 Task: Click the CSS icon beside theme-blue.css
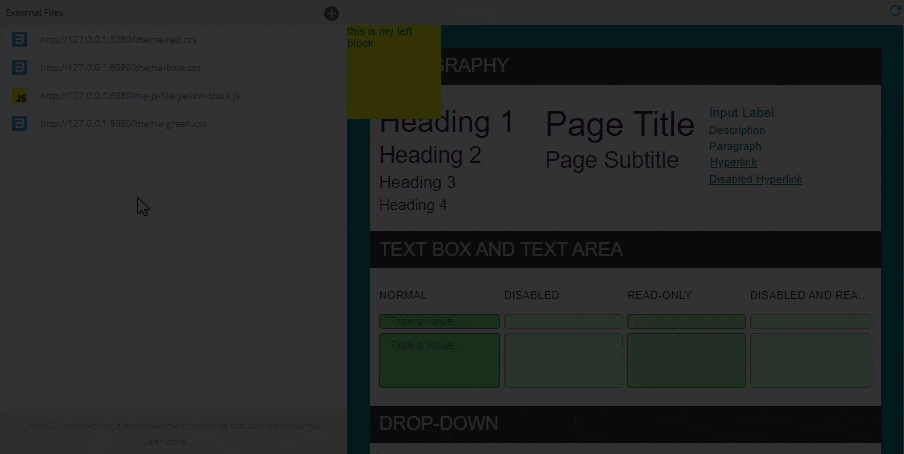pos(20,67)
